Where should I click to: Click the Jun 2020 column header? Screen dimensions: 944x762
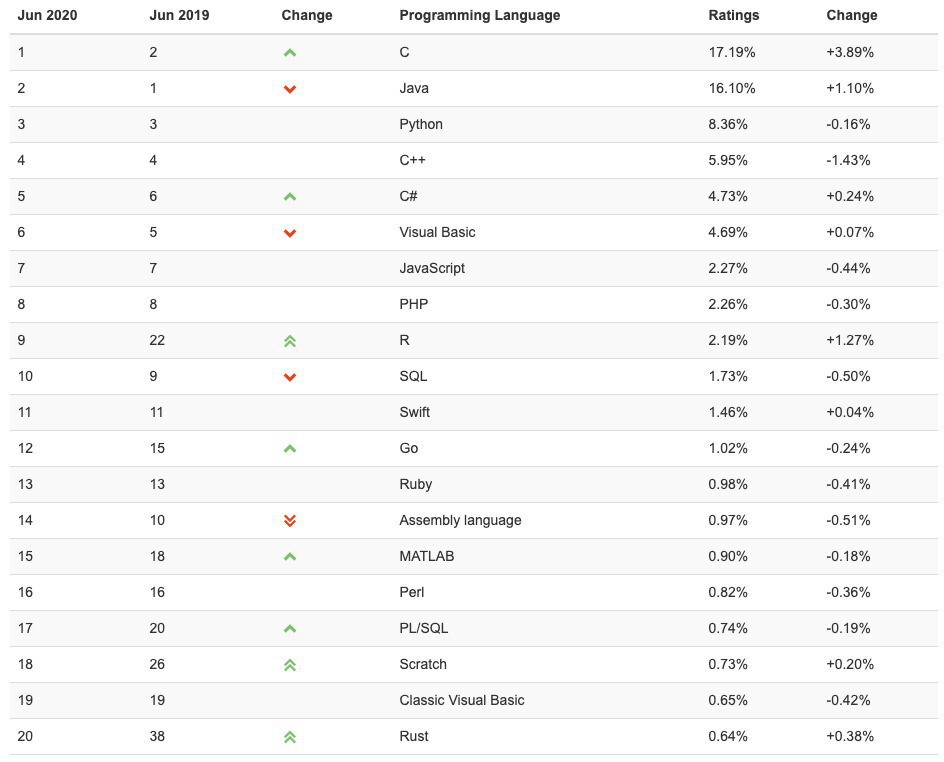pyautogui.click(x=47, y=16)
